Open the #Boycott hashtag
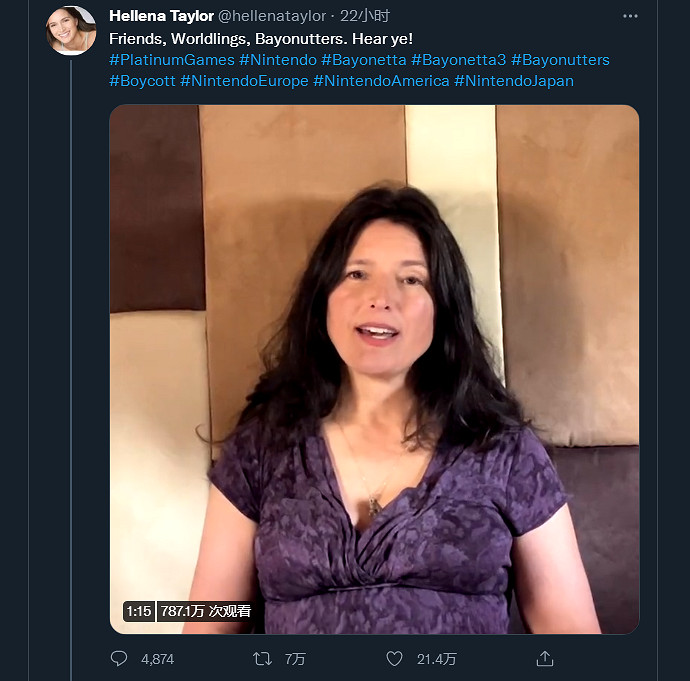The height and width of the screenshot is (681, 690). click(x=142, y=81)
